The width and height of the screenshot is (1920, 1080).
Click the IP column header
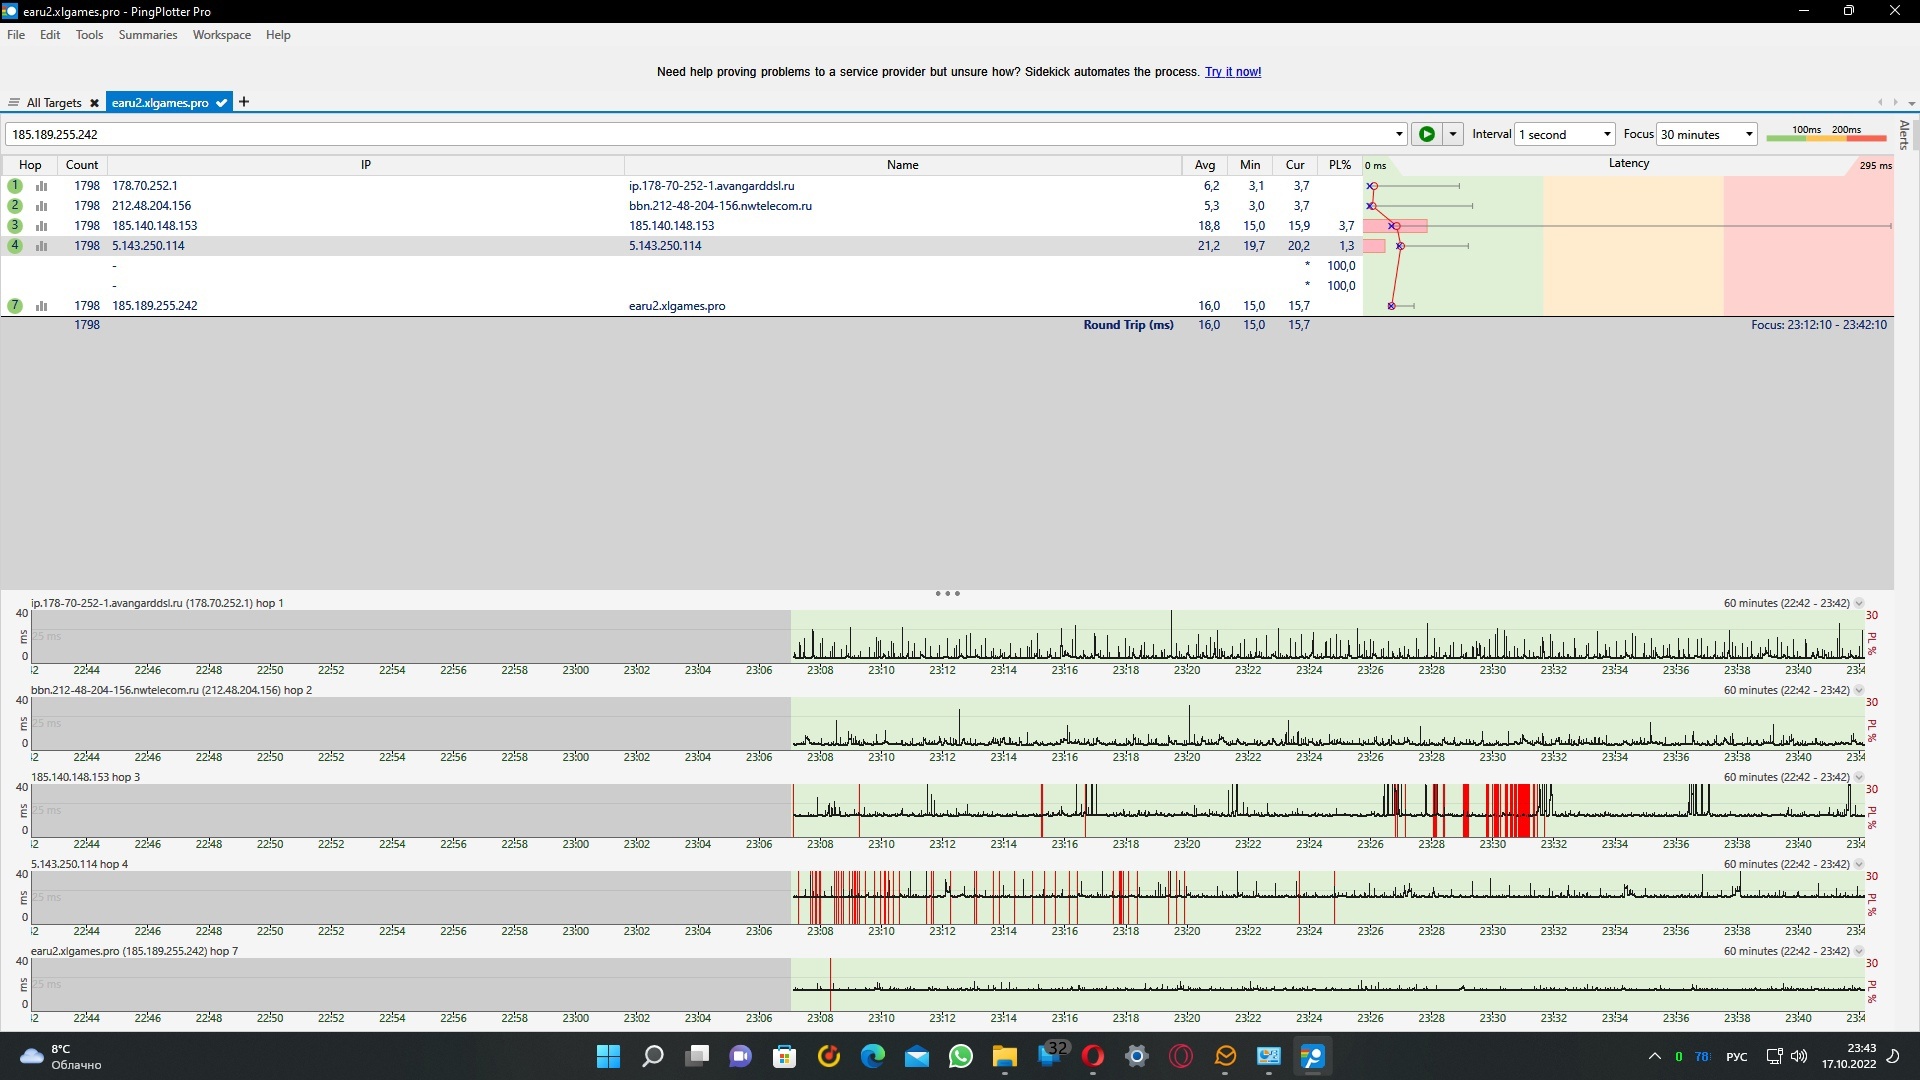click(366, 165)
